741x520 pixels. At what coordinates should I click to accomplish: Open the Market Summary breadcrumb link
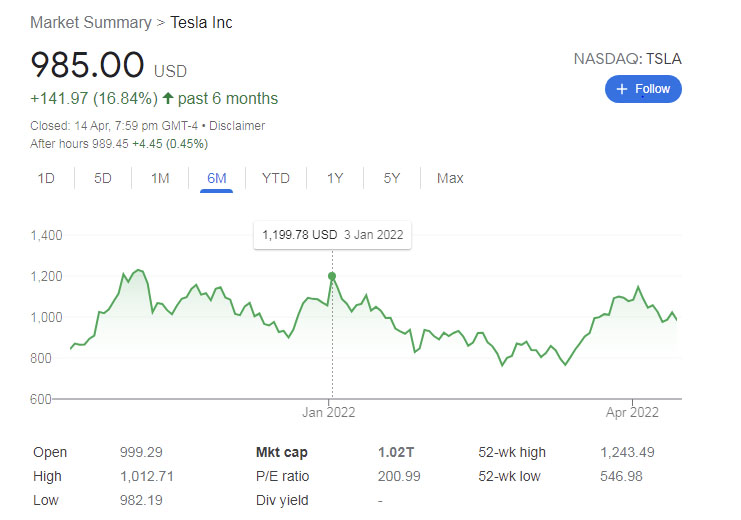click(91, 23)
